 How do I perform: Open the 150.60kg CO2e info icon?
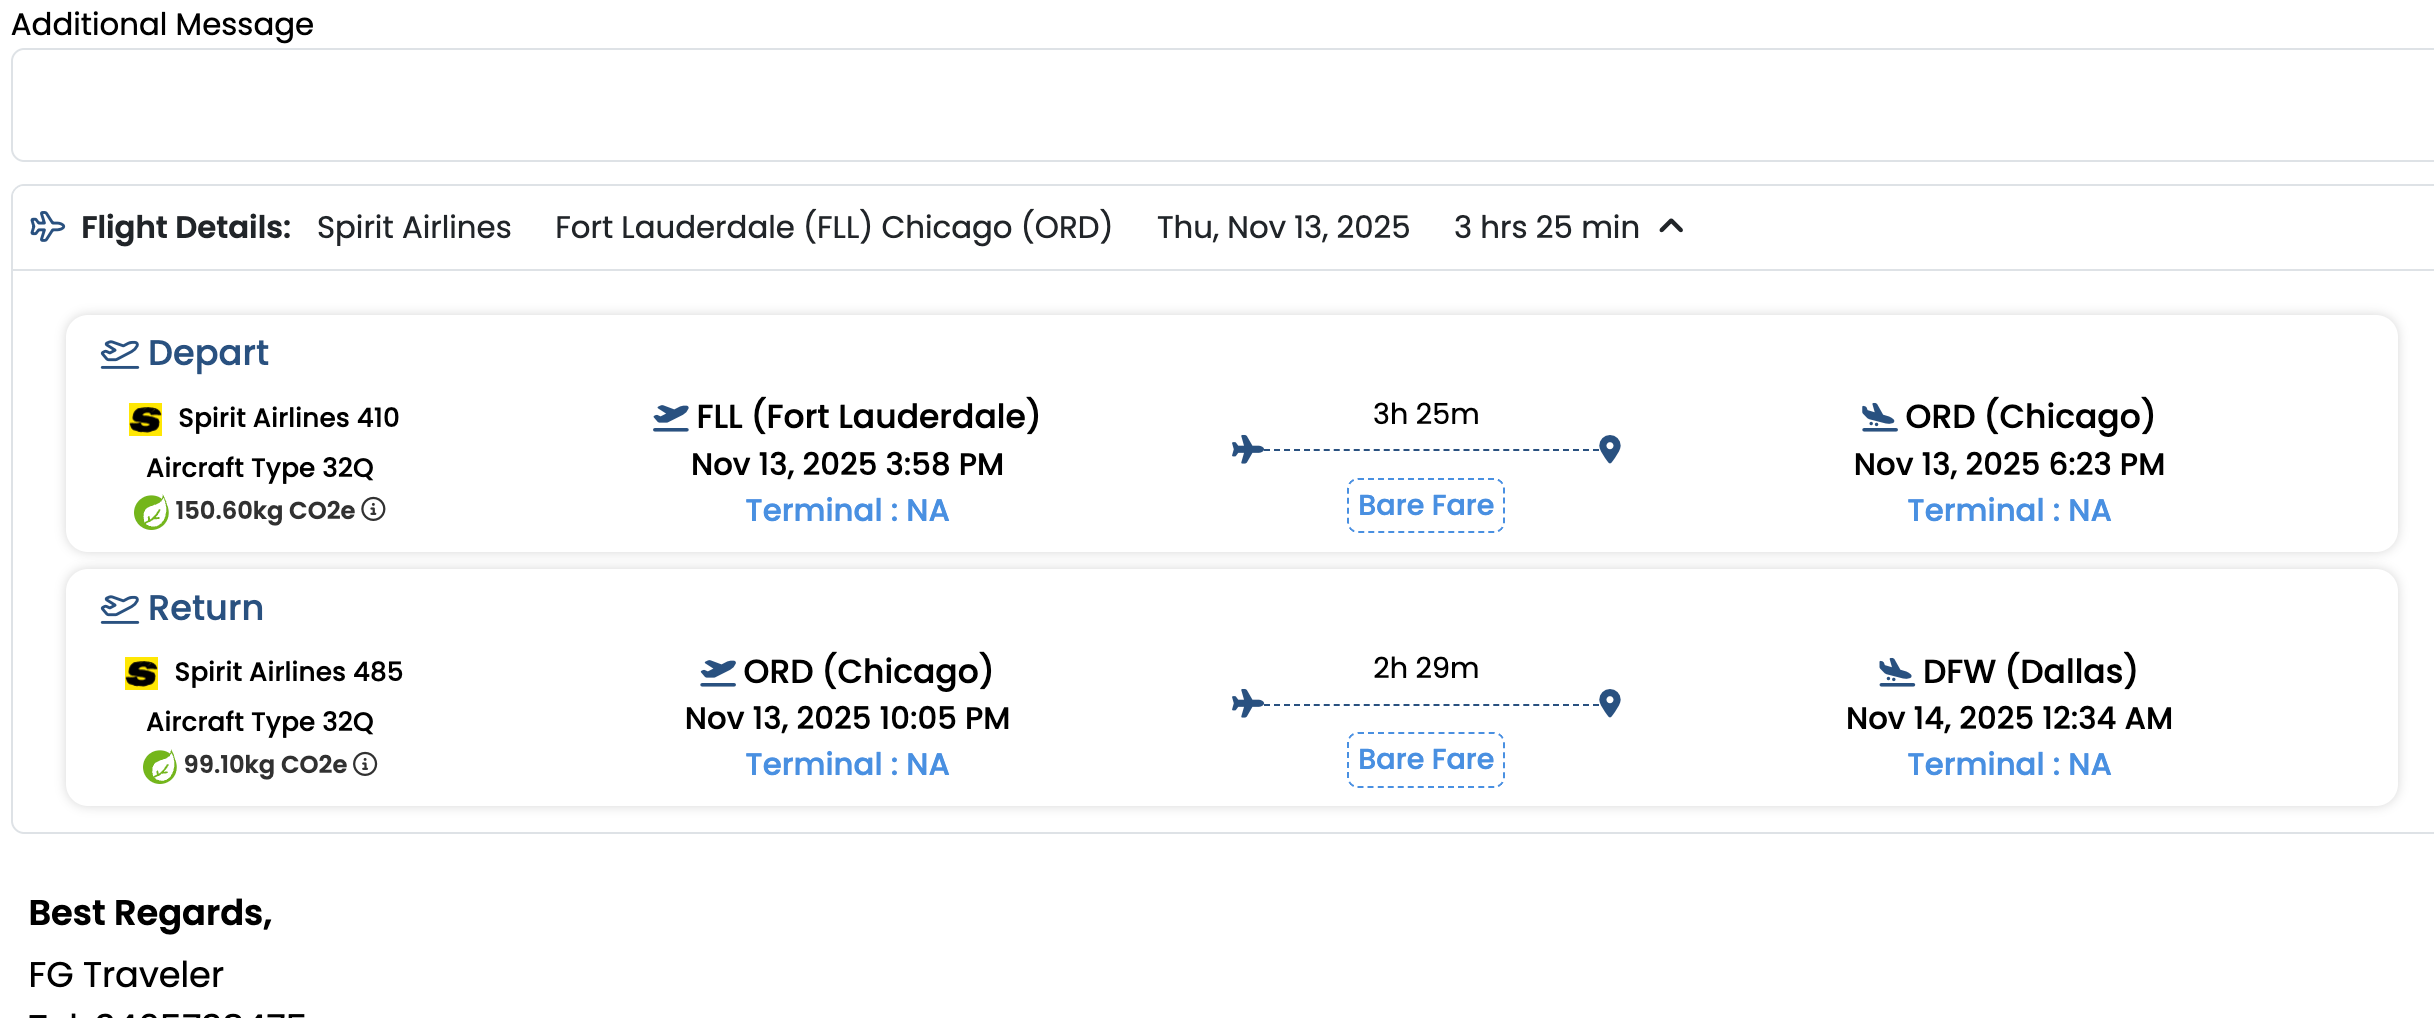[x=373, y=510]
